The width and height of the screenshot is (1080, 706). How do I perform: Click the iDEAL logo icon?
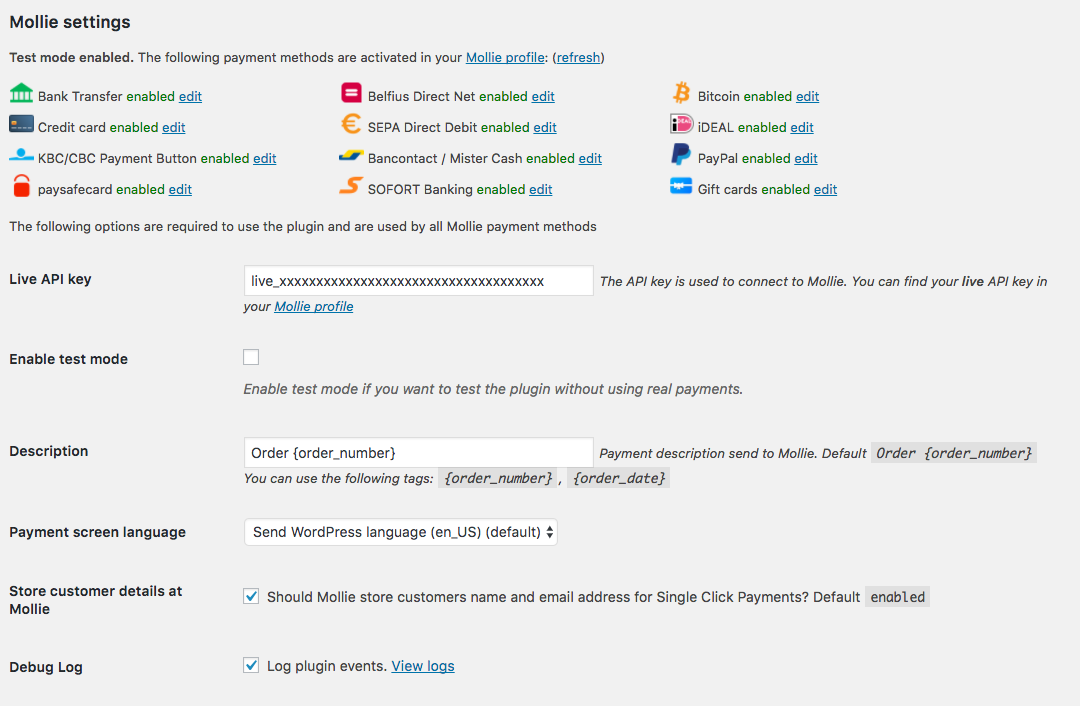tap(681, 125)
